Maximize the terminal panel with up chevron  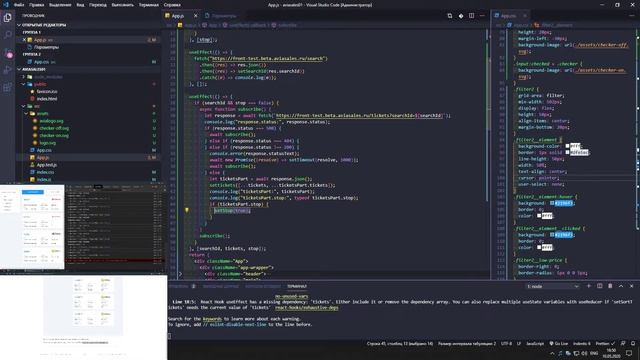pyautogui.click(x=621, y=286)
